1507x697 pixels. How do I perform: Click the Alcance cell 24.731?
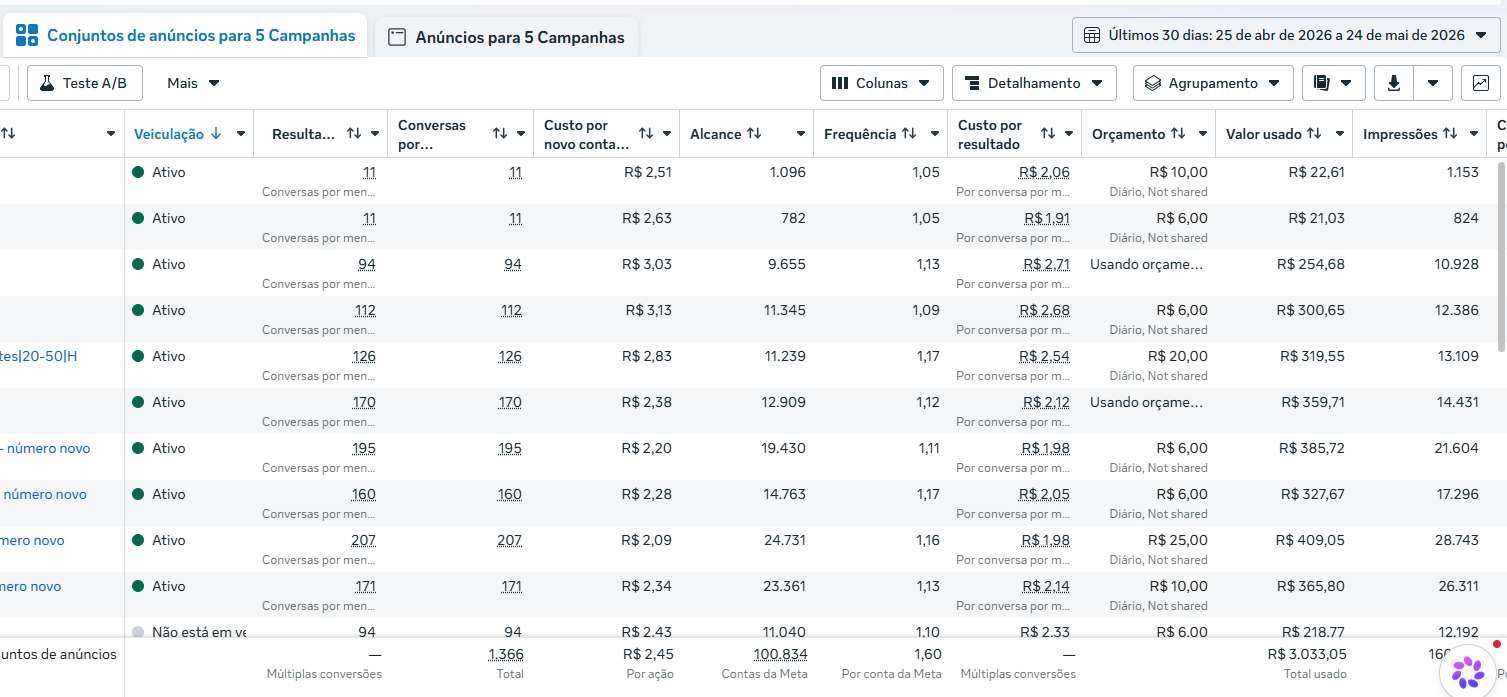(x=784, y=540)
